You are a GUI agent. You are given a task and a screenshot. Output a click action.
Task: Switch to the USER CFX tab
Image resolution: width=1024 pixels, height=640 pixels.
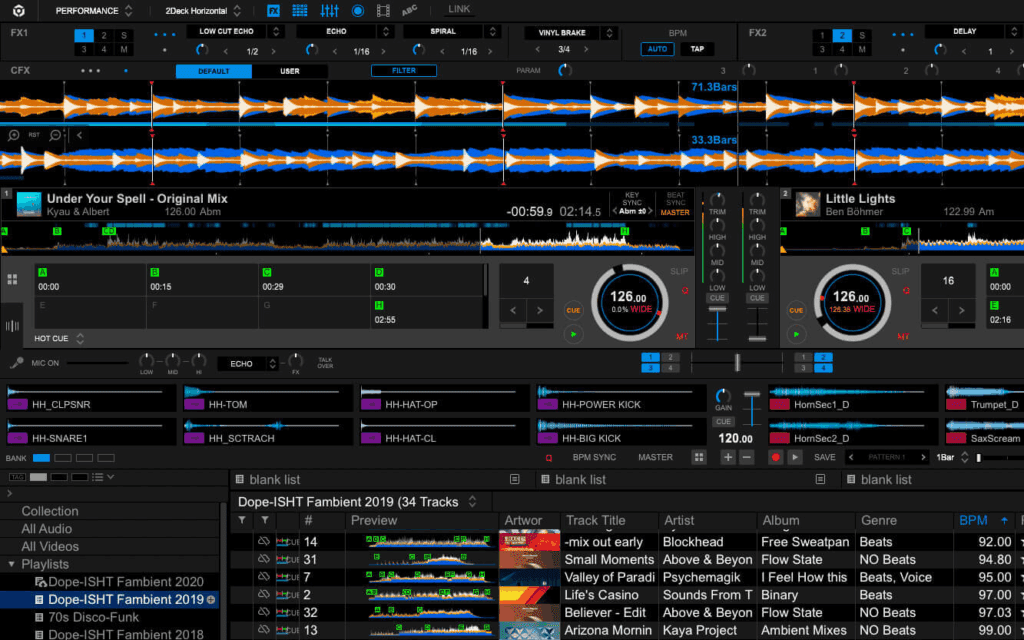[289, 71]
